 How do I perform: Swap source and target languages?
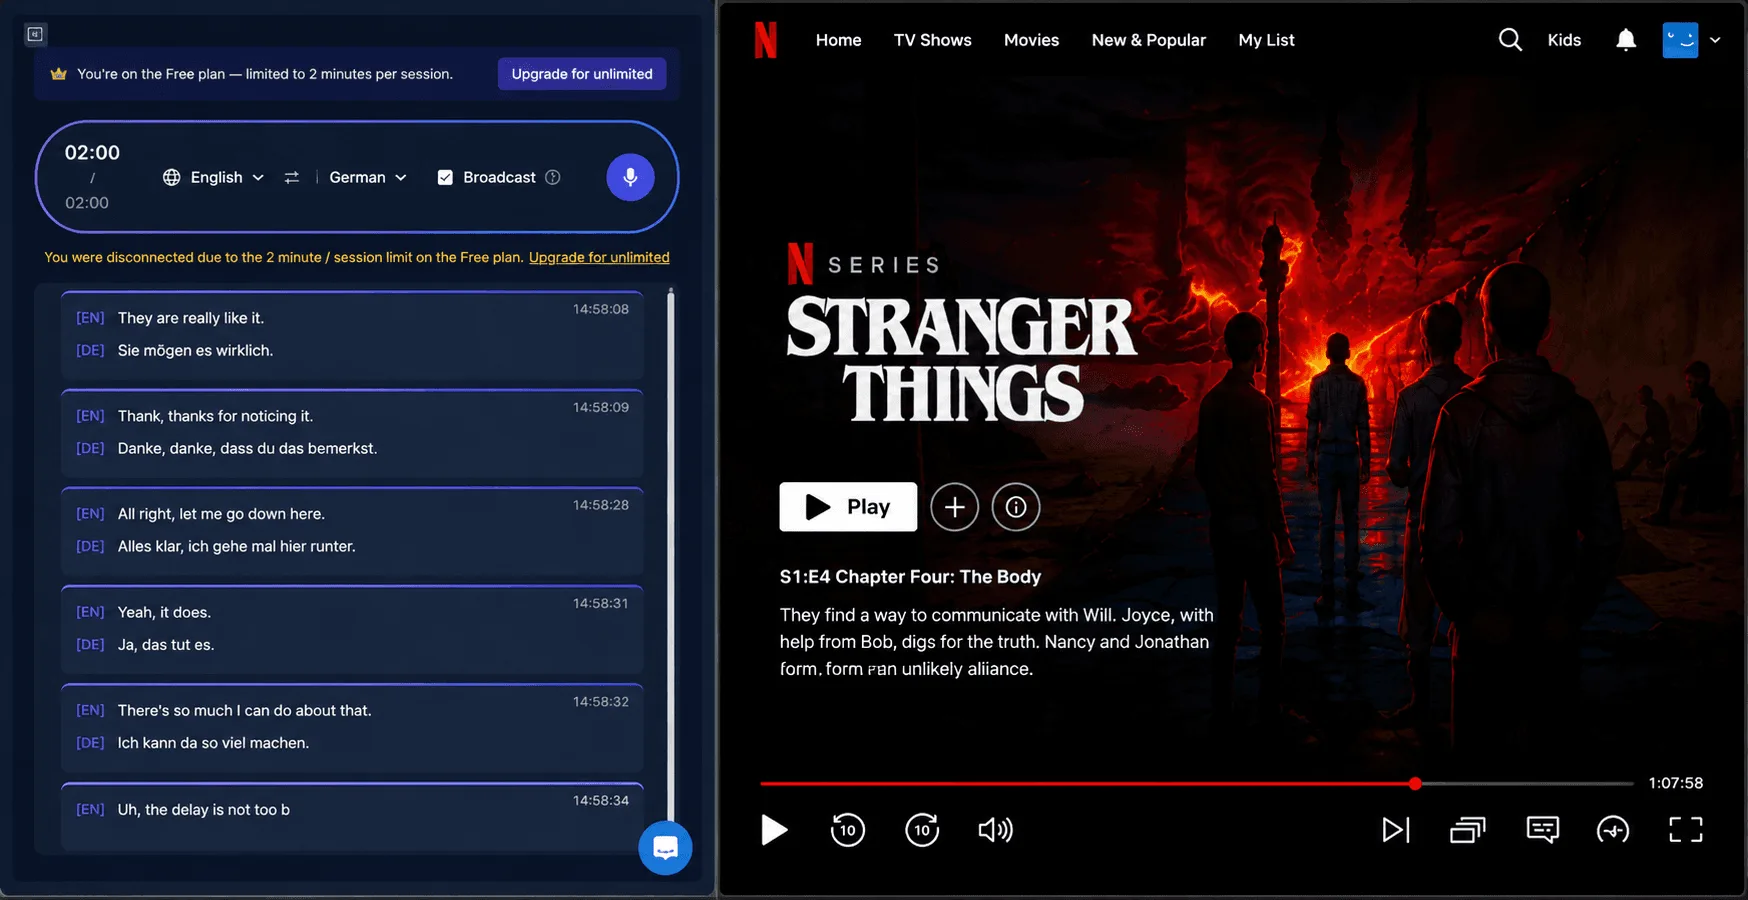[x=291, y=177]
